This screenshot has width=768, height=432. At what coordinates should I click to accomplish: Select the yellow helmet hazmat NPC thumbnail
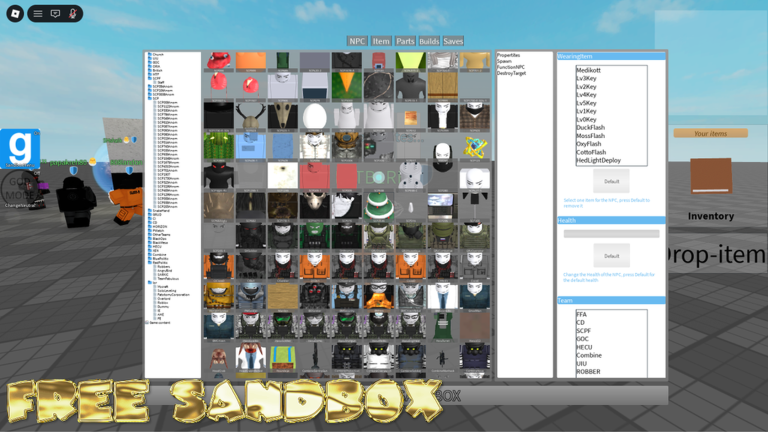point(218,296)
